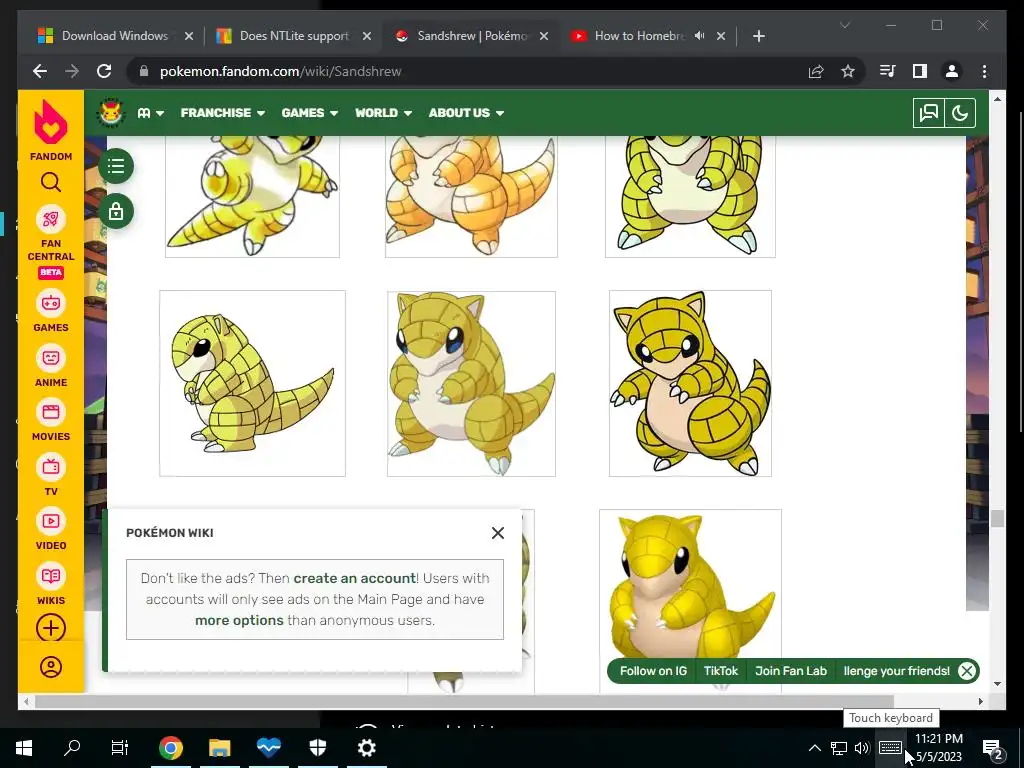This screenshot has width=1024, height=768.
Task: Click Join Fan Lab link
Action: (791, 671)
